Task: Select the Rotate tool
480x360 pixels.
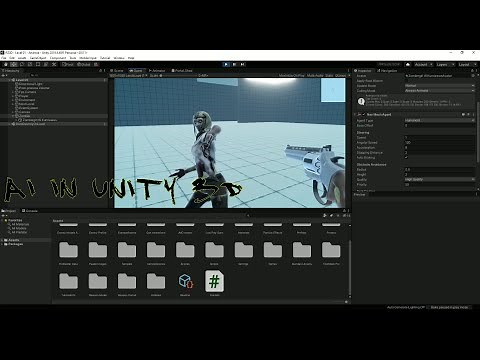Action: point(22,64)
